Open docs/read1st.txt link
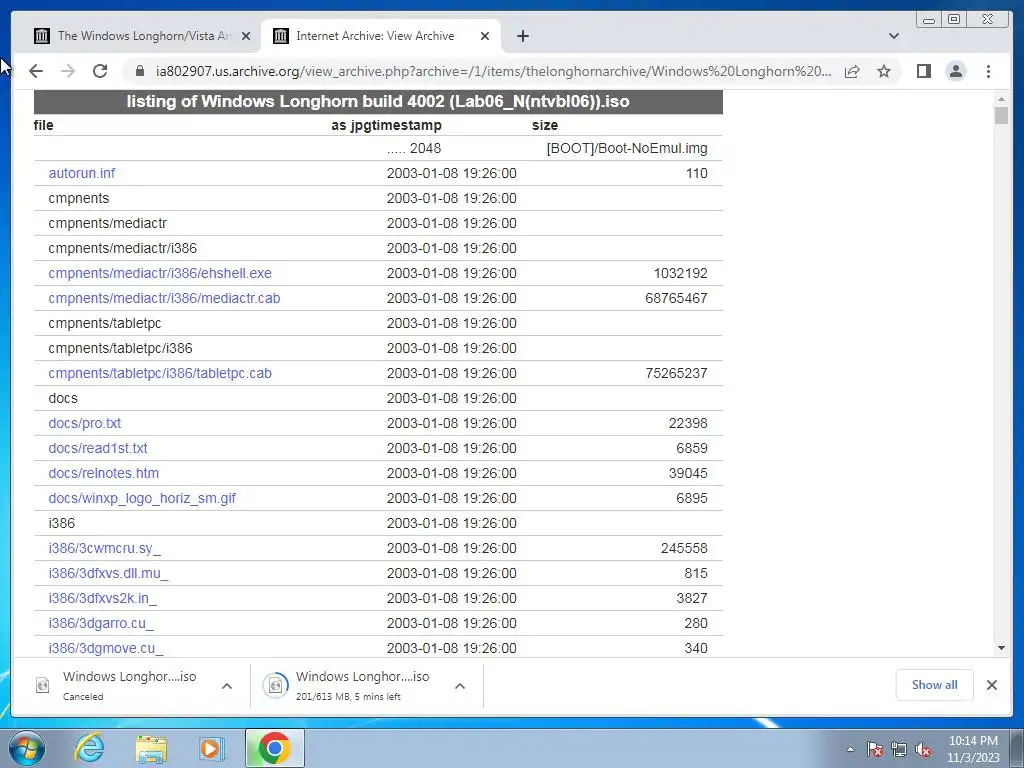 [98, 448]
